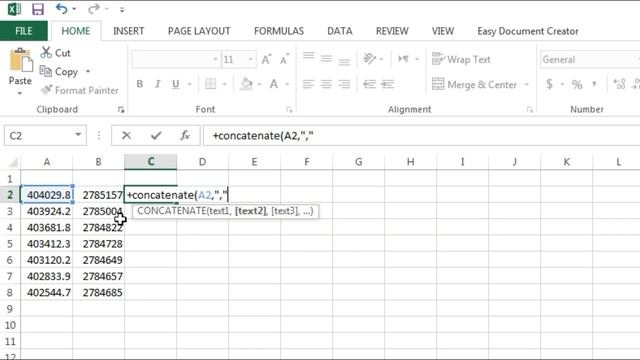Click Increase Indent icon
Image resolution: width=640 pixels, height=360 pixels.
(387, 84)
